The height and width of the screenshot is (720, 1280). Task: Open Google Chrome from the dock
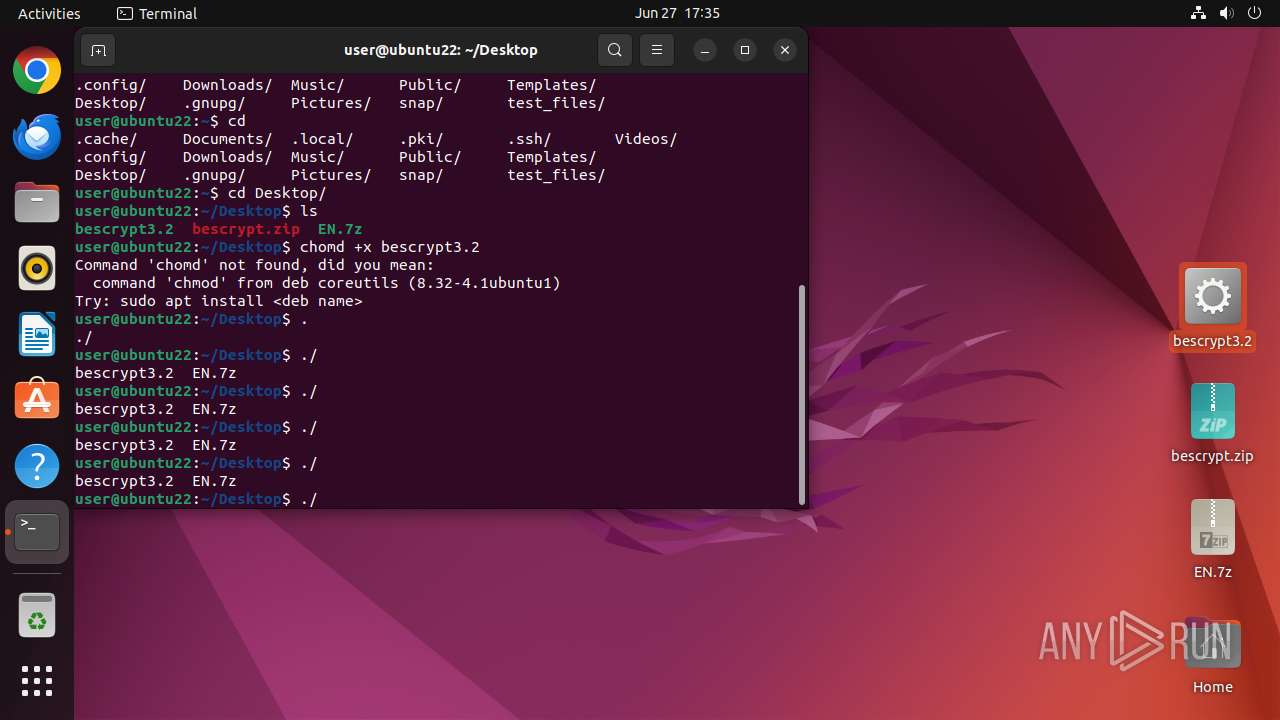37,70
